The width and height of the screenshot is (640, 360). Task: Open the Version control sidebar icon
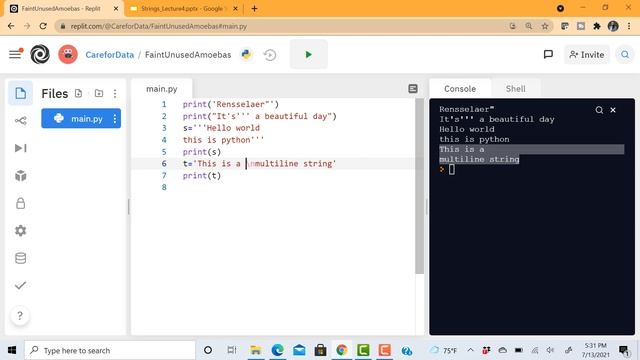point(20,120)
